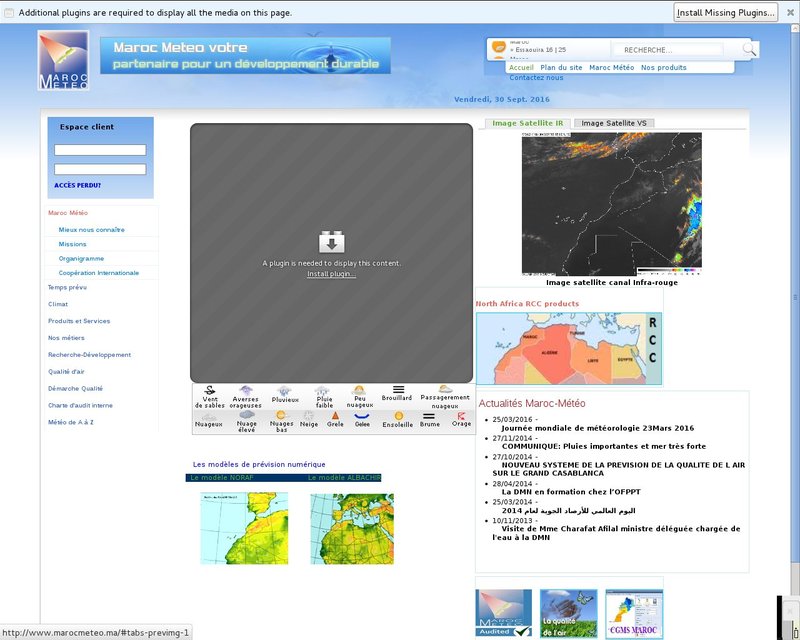Image resolution: width=800 pixels, height=640 pixels.
Task: Select Maroc Météo in the left sidebar
Action: point(68,213)
